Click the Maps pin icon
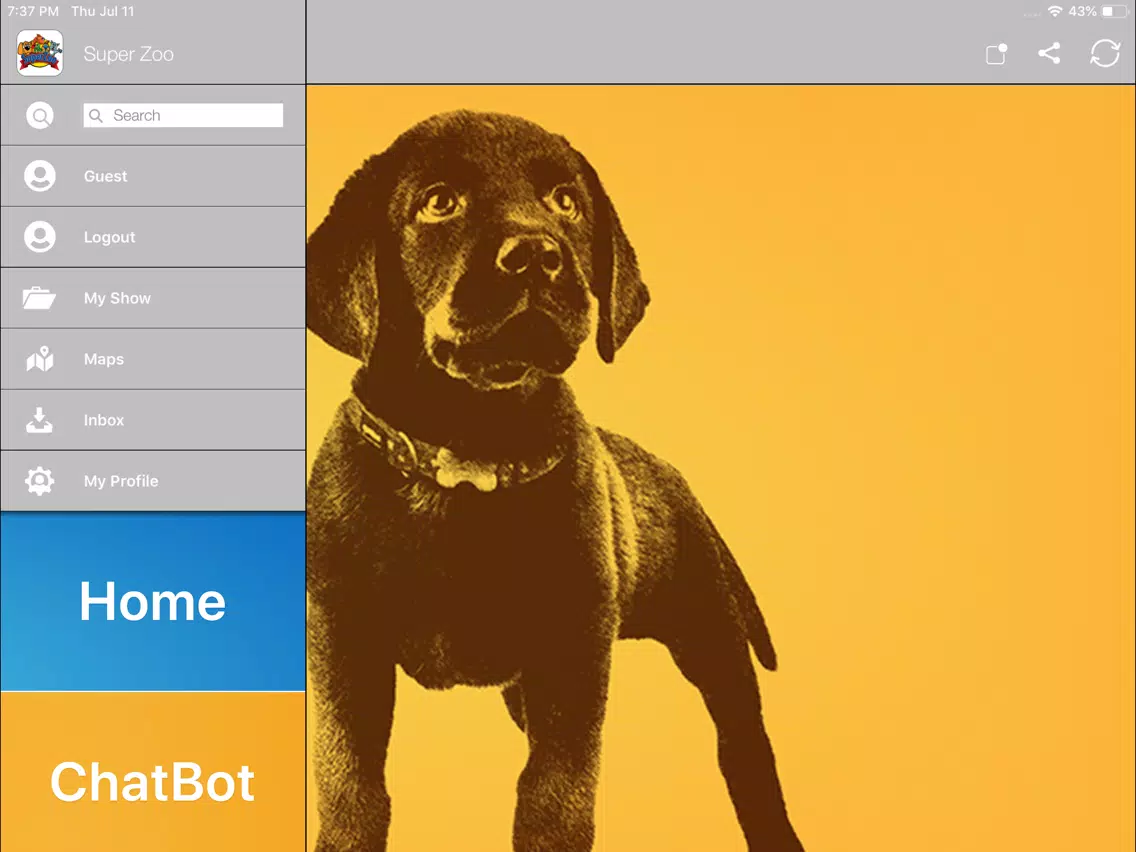Image resolution: width=1136 pixels, height=852 pixels. (x=40, y=359)
